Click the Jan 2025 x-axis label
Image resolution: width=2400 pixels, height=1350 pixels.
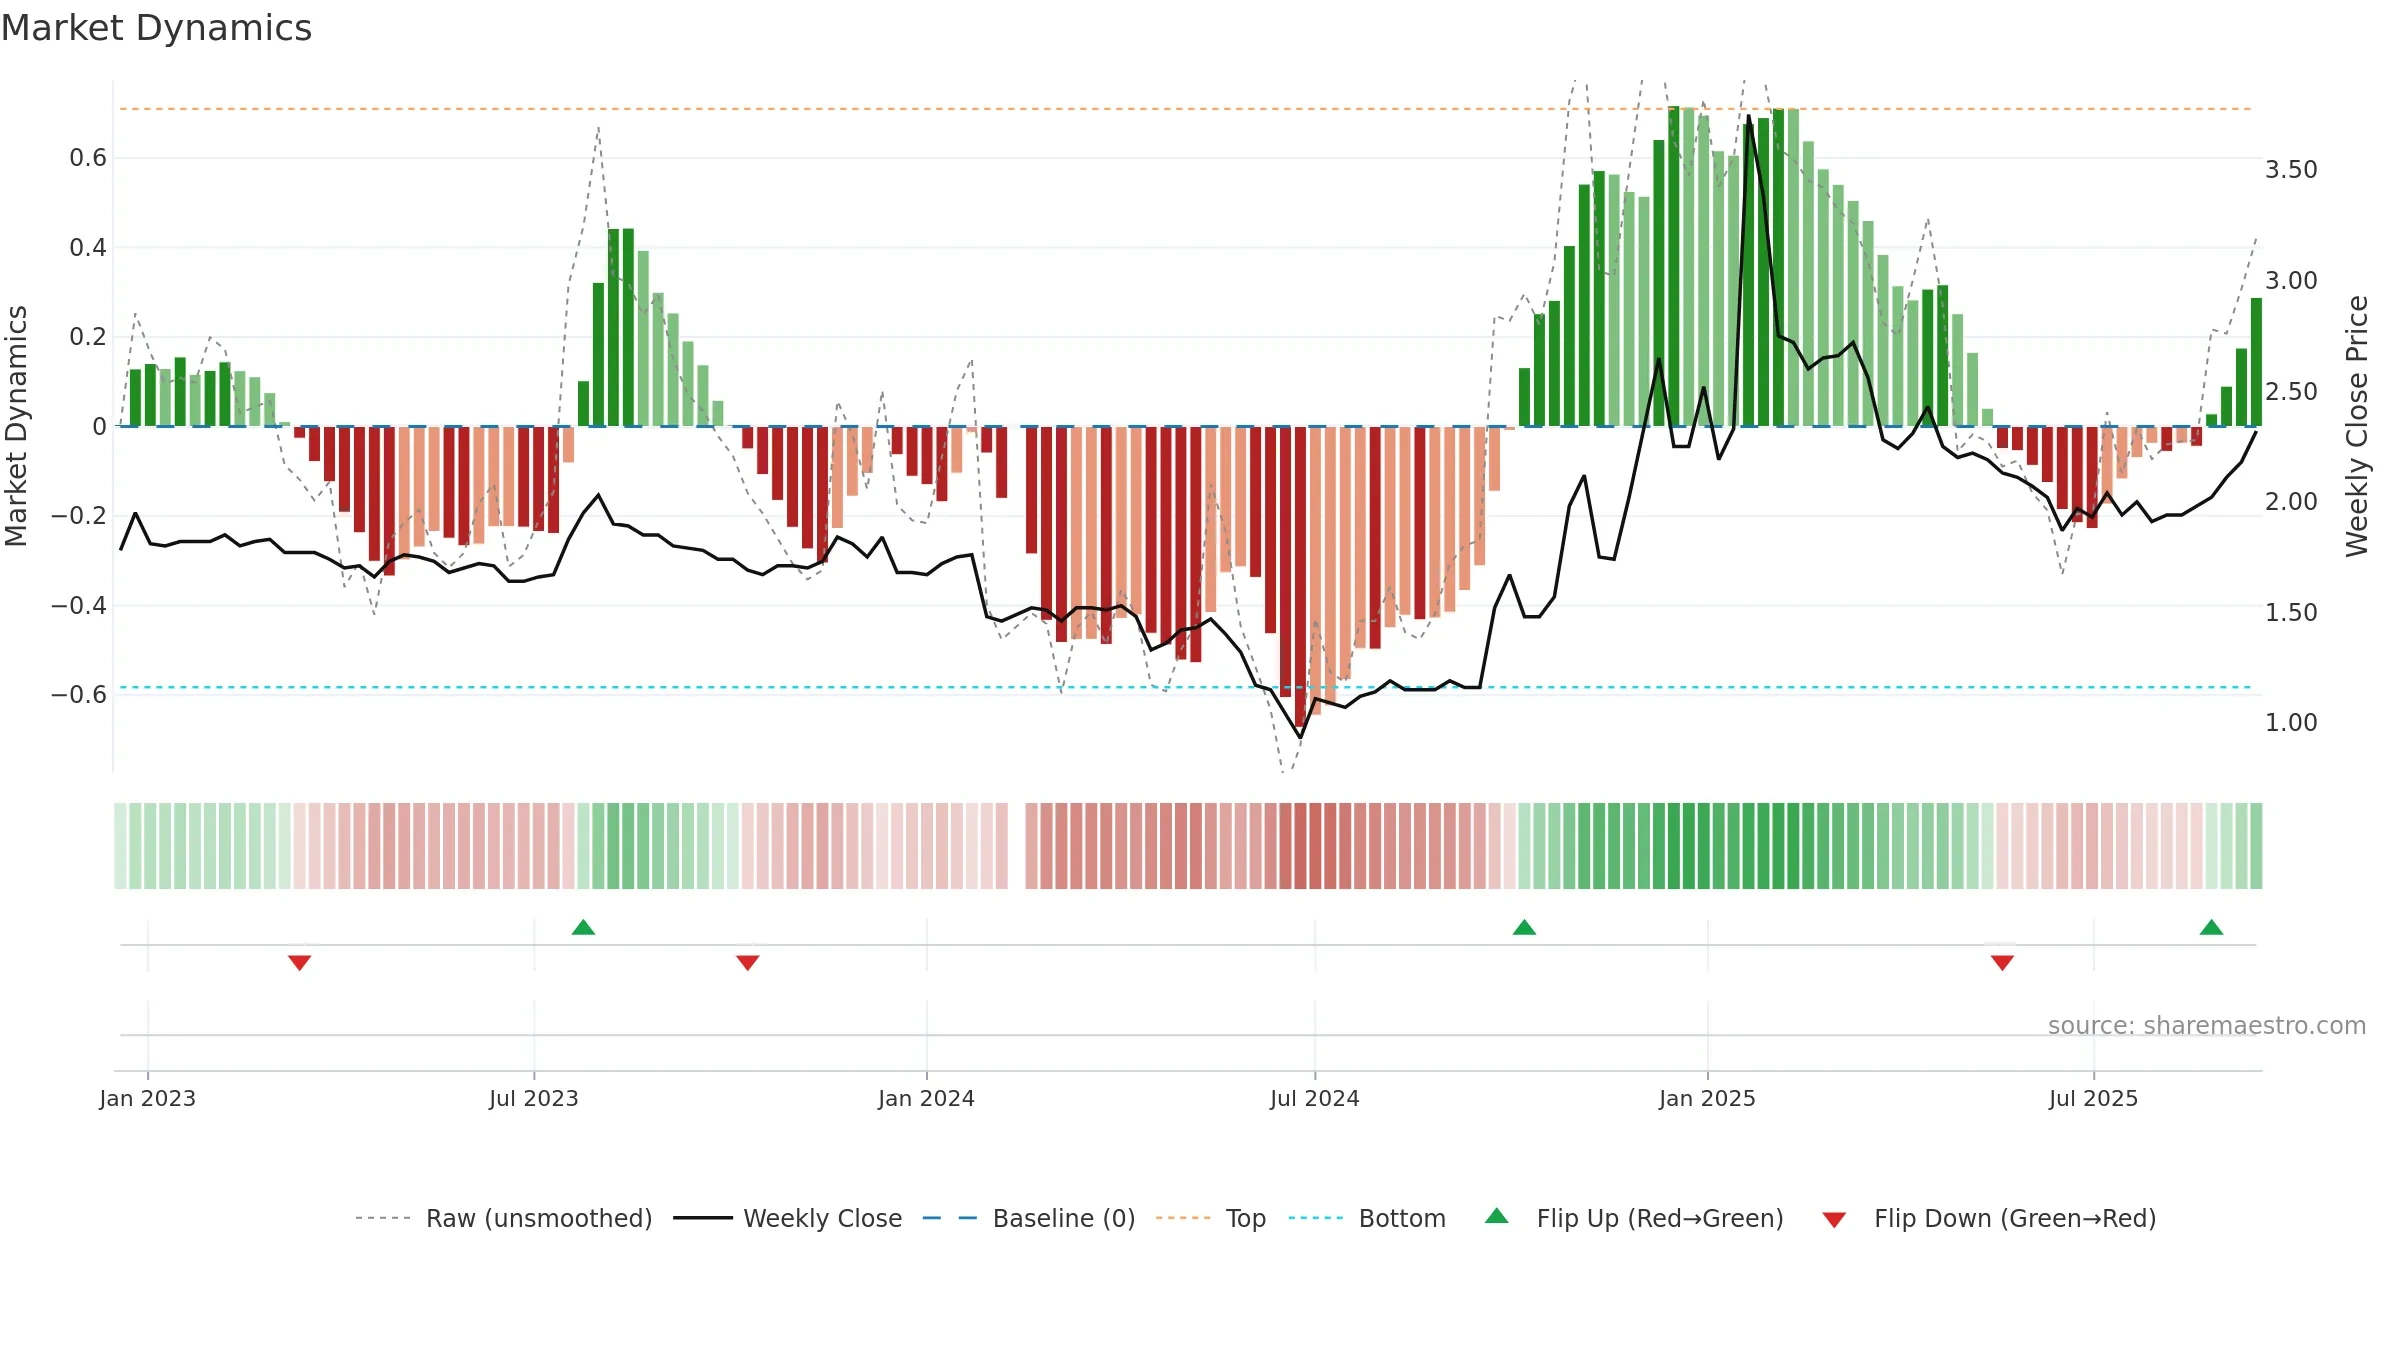(1707, 1098)
